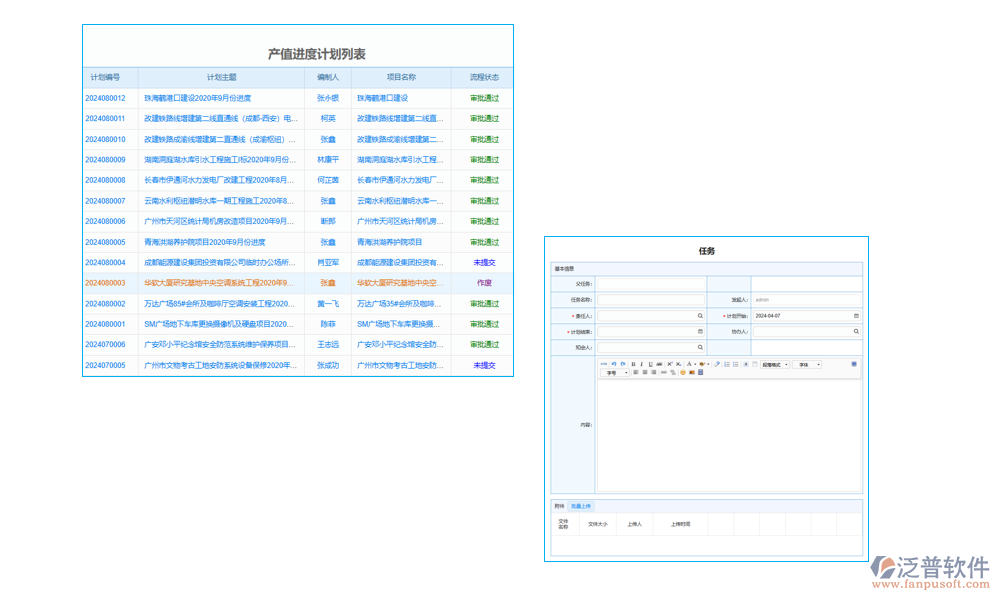Click the Redo arrow in editor toolbar
Viewport: 1000px width, 600px height.
pos(622,364)
